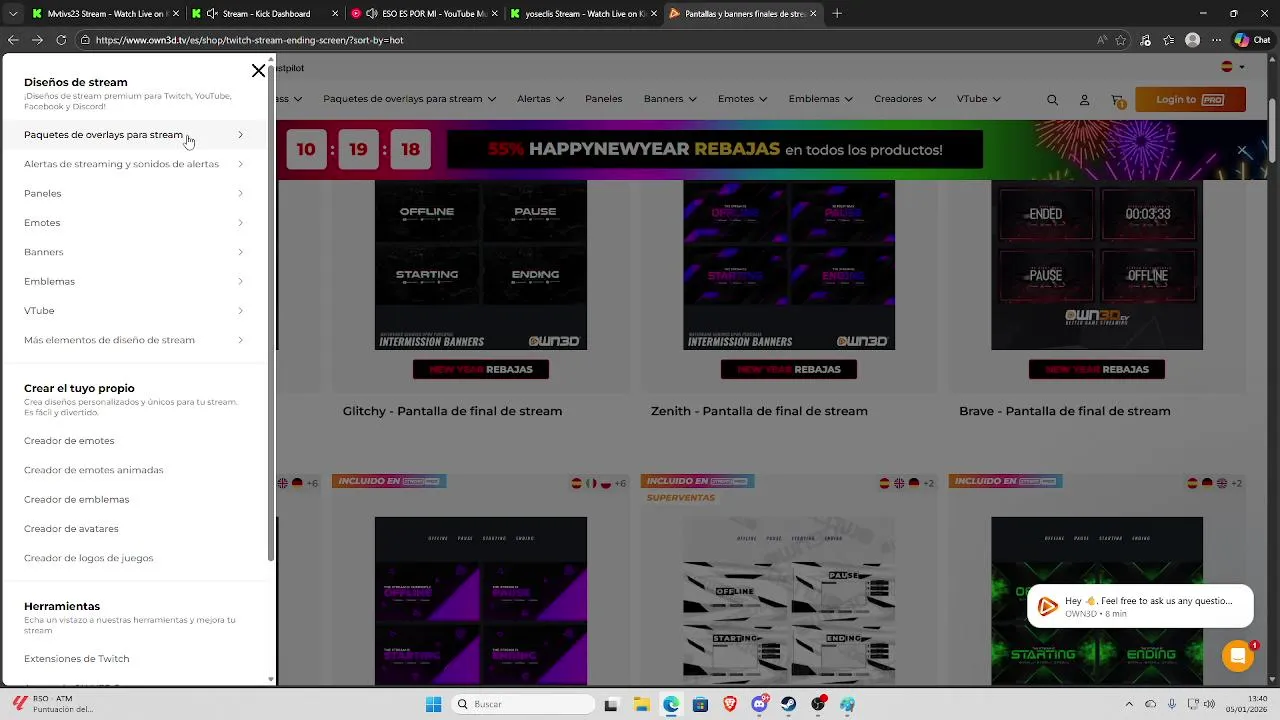Open Creador de emotes link

[x=69, y=441]
